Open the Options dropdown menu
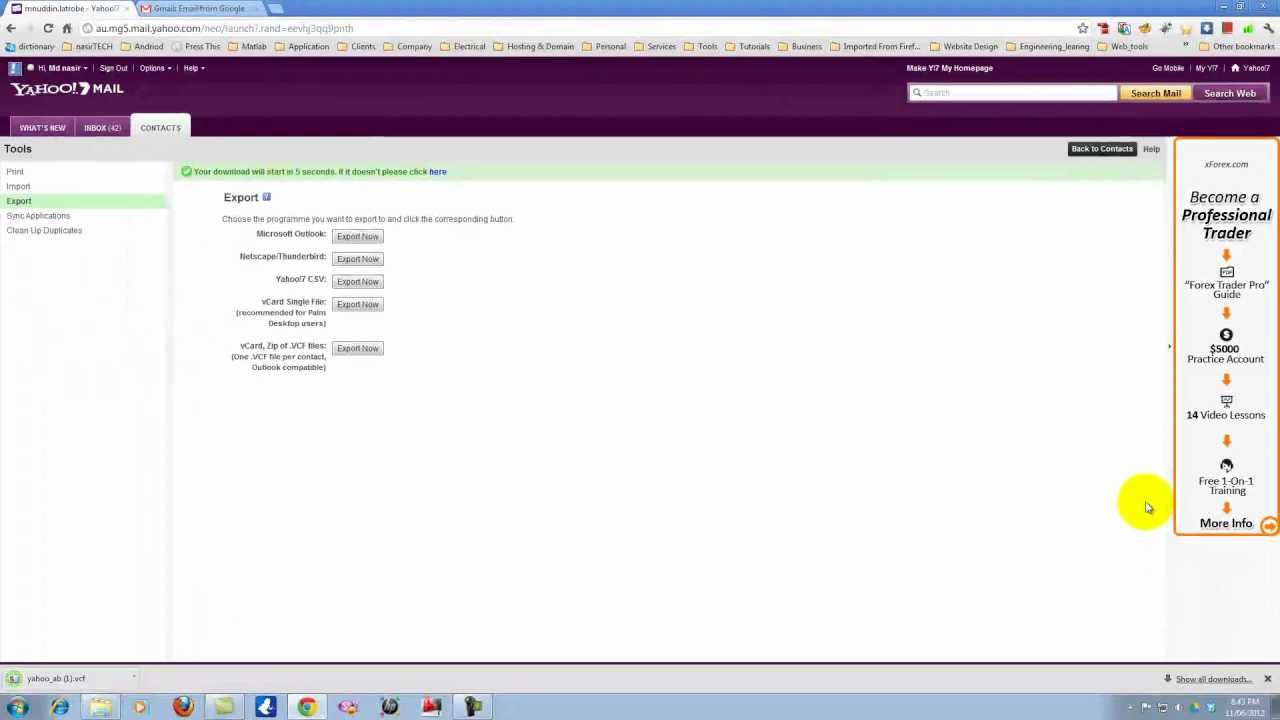This screenshot has height=720, width=1280. click(x=155, y=68)
